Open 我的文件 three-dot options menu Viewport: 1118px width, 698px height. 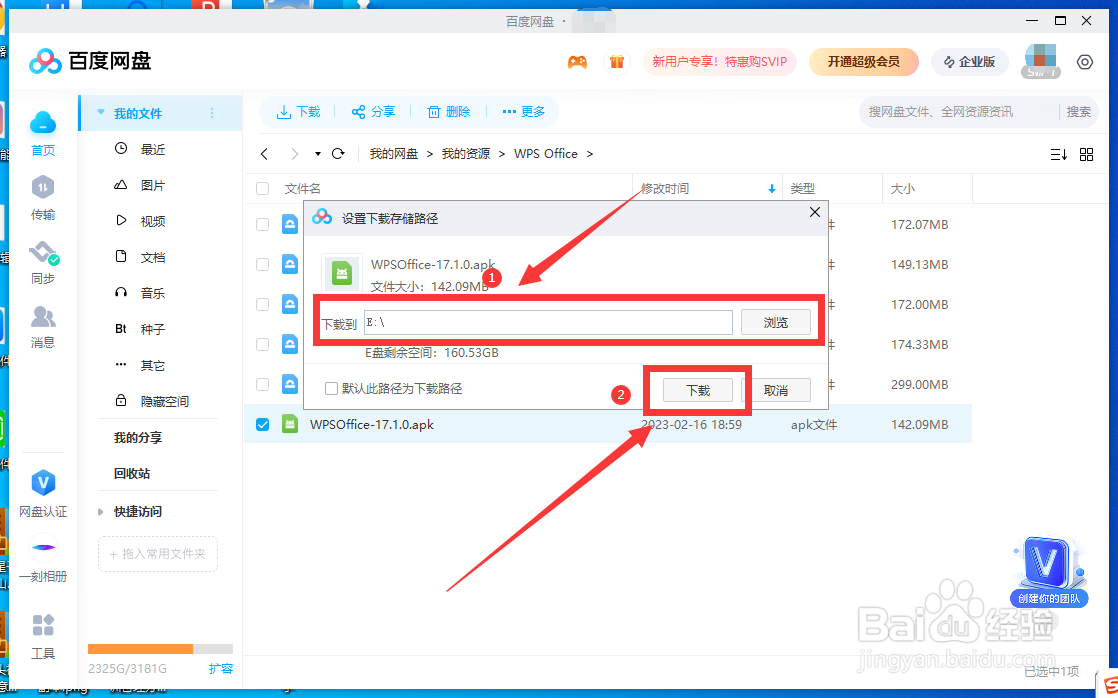coord(212,113)
